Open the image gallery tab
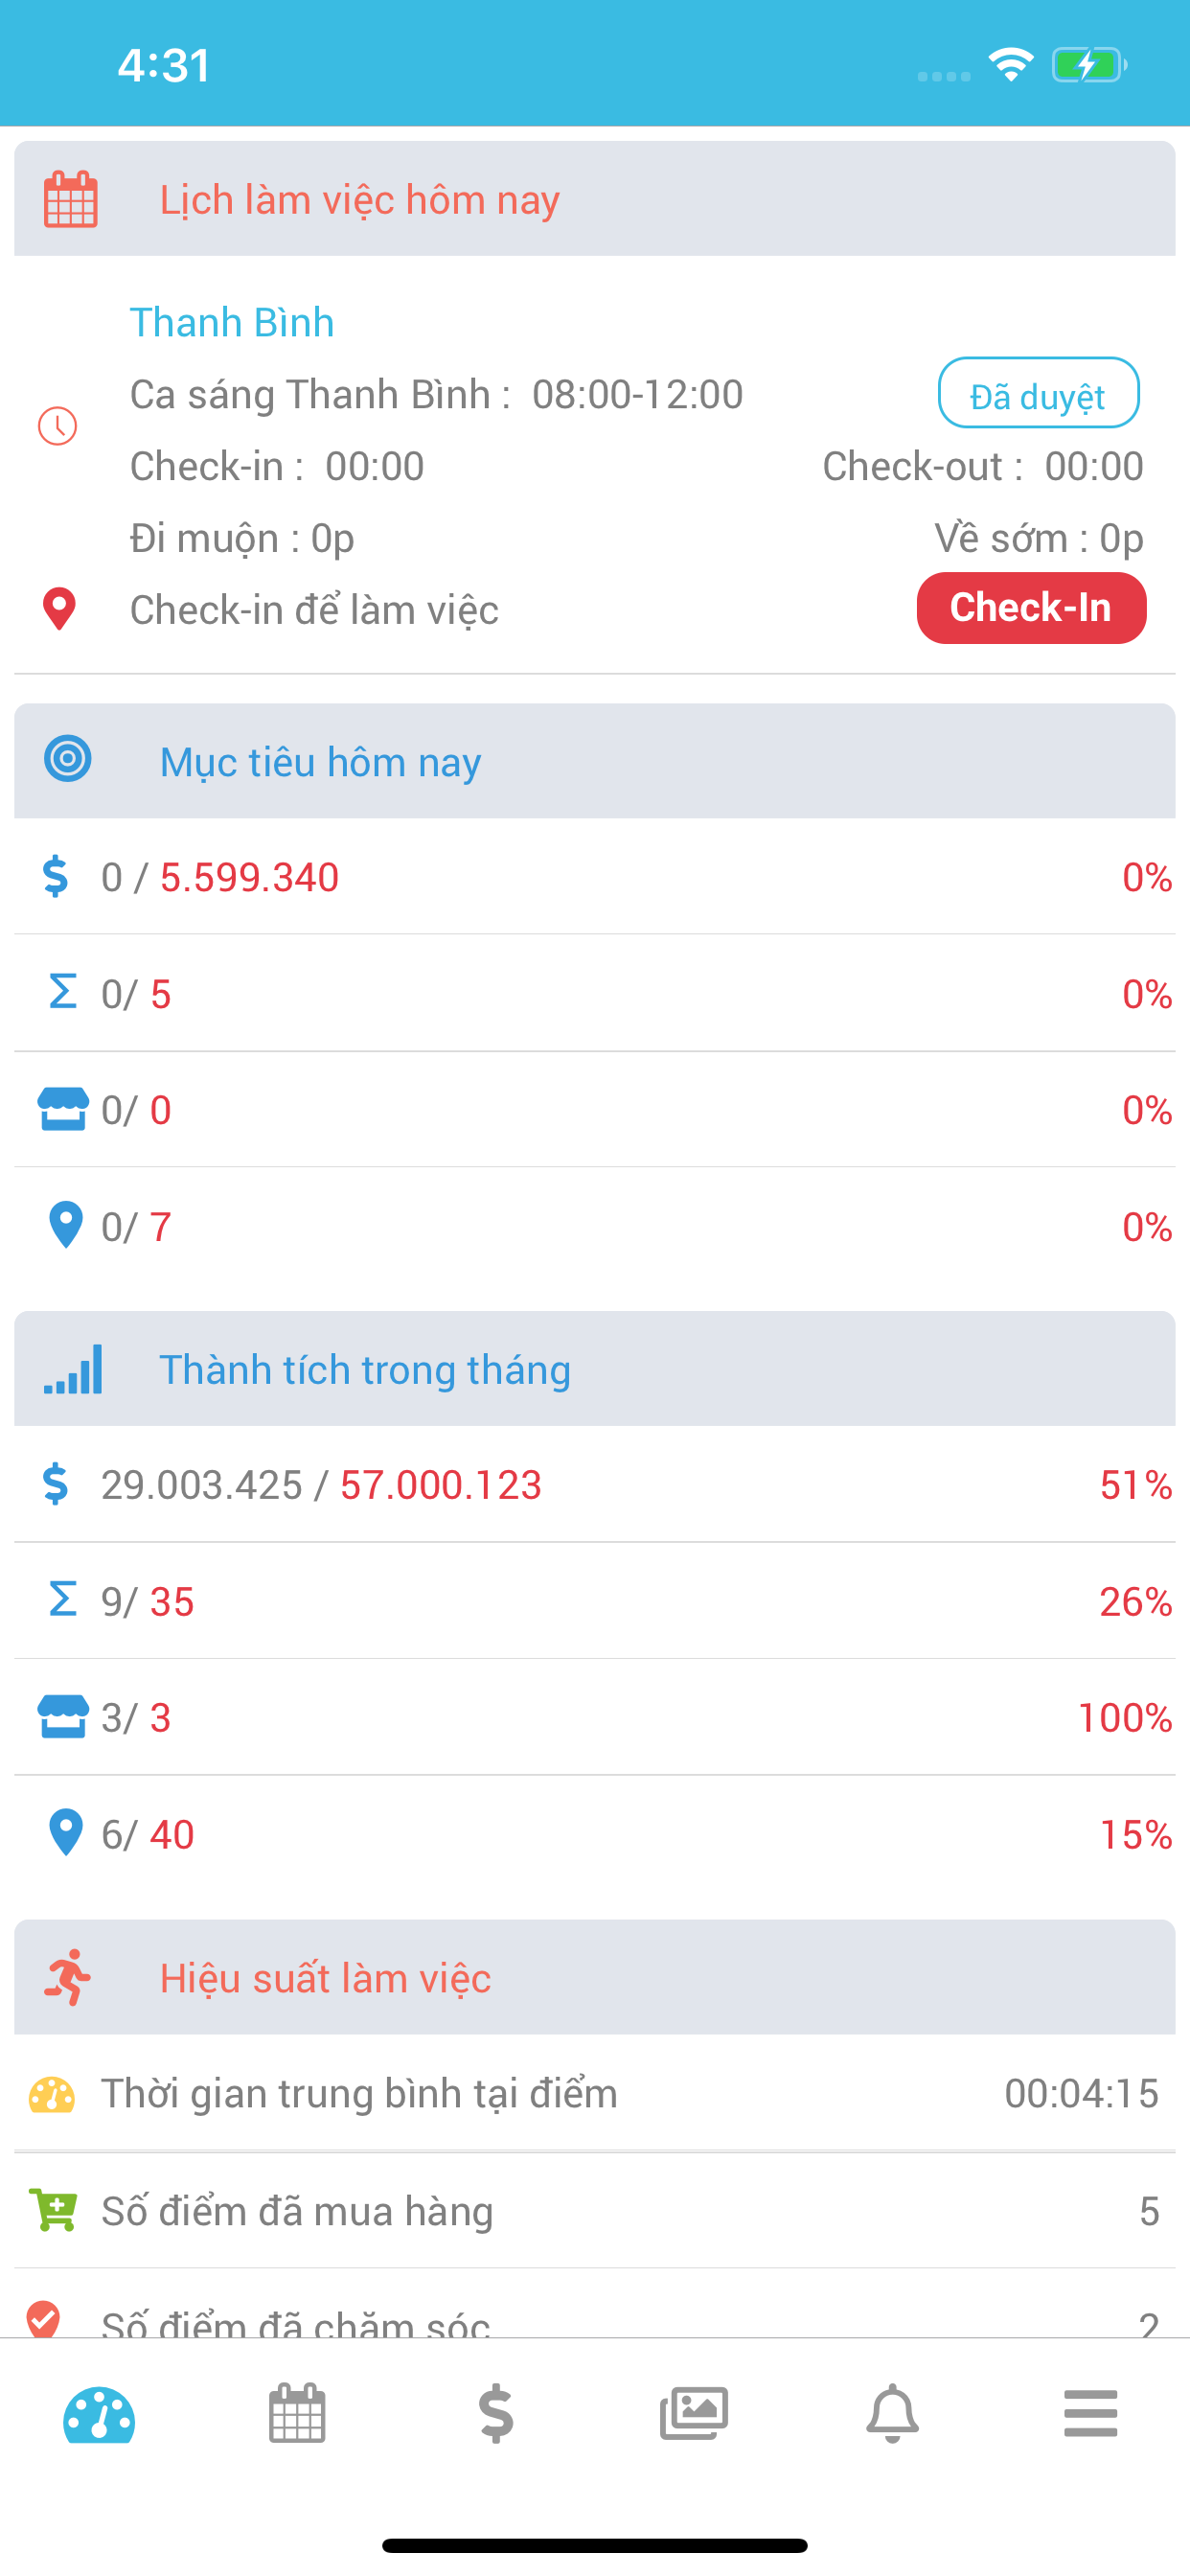The height and width of the screenshot is (2576, 1190). pos(693,2414)
